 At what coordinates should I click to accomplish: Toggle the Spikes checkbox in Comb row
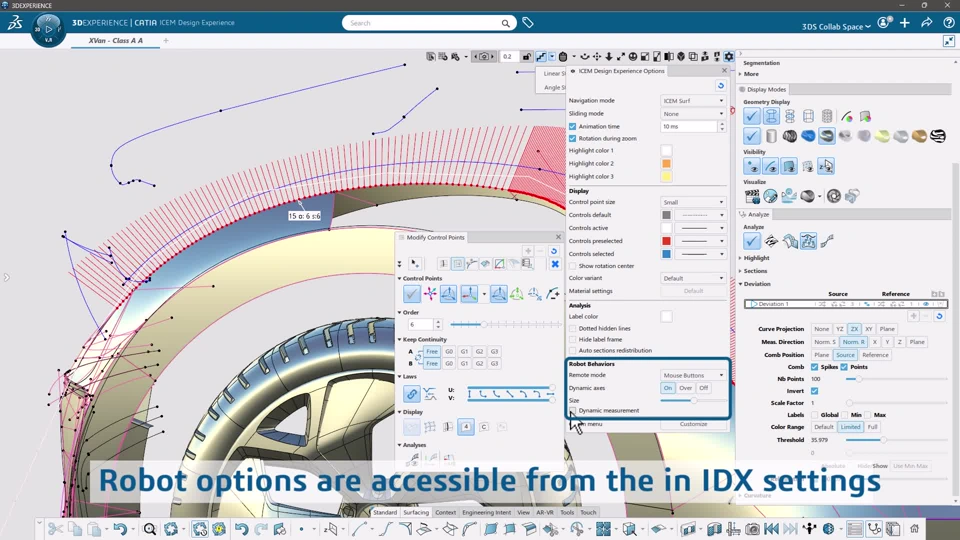click(x=814, y=367)
